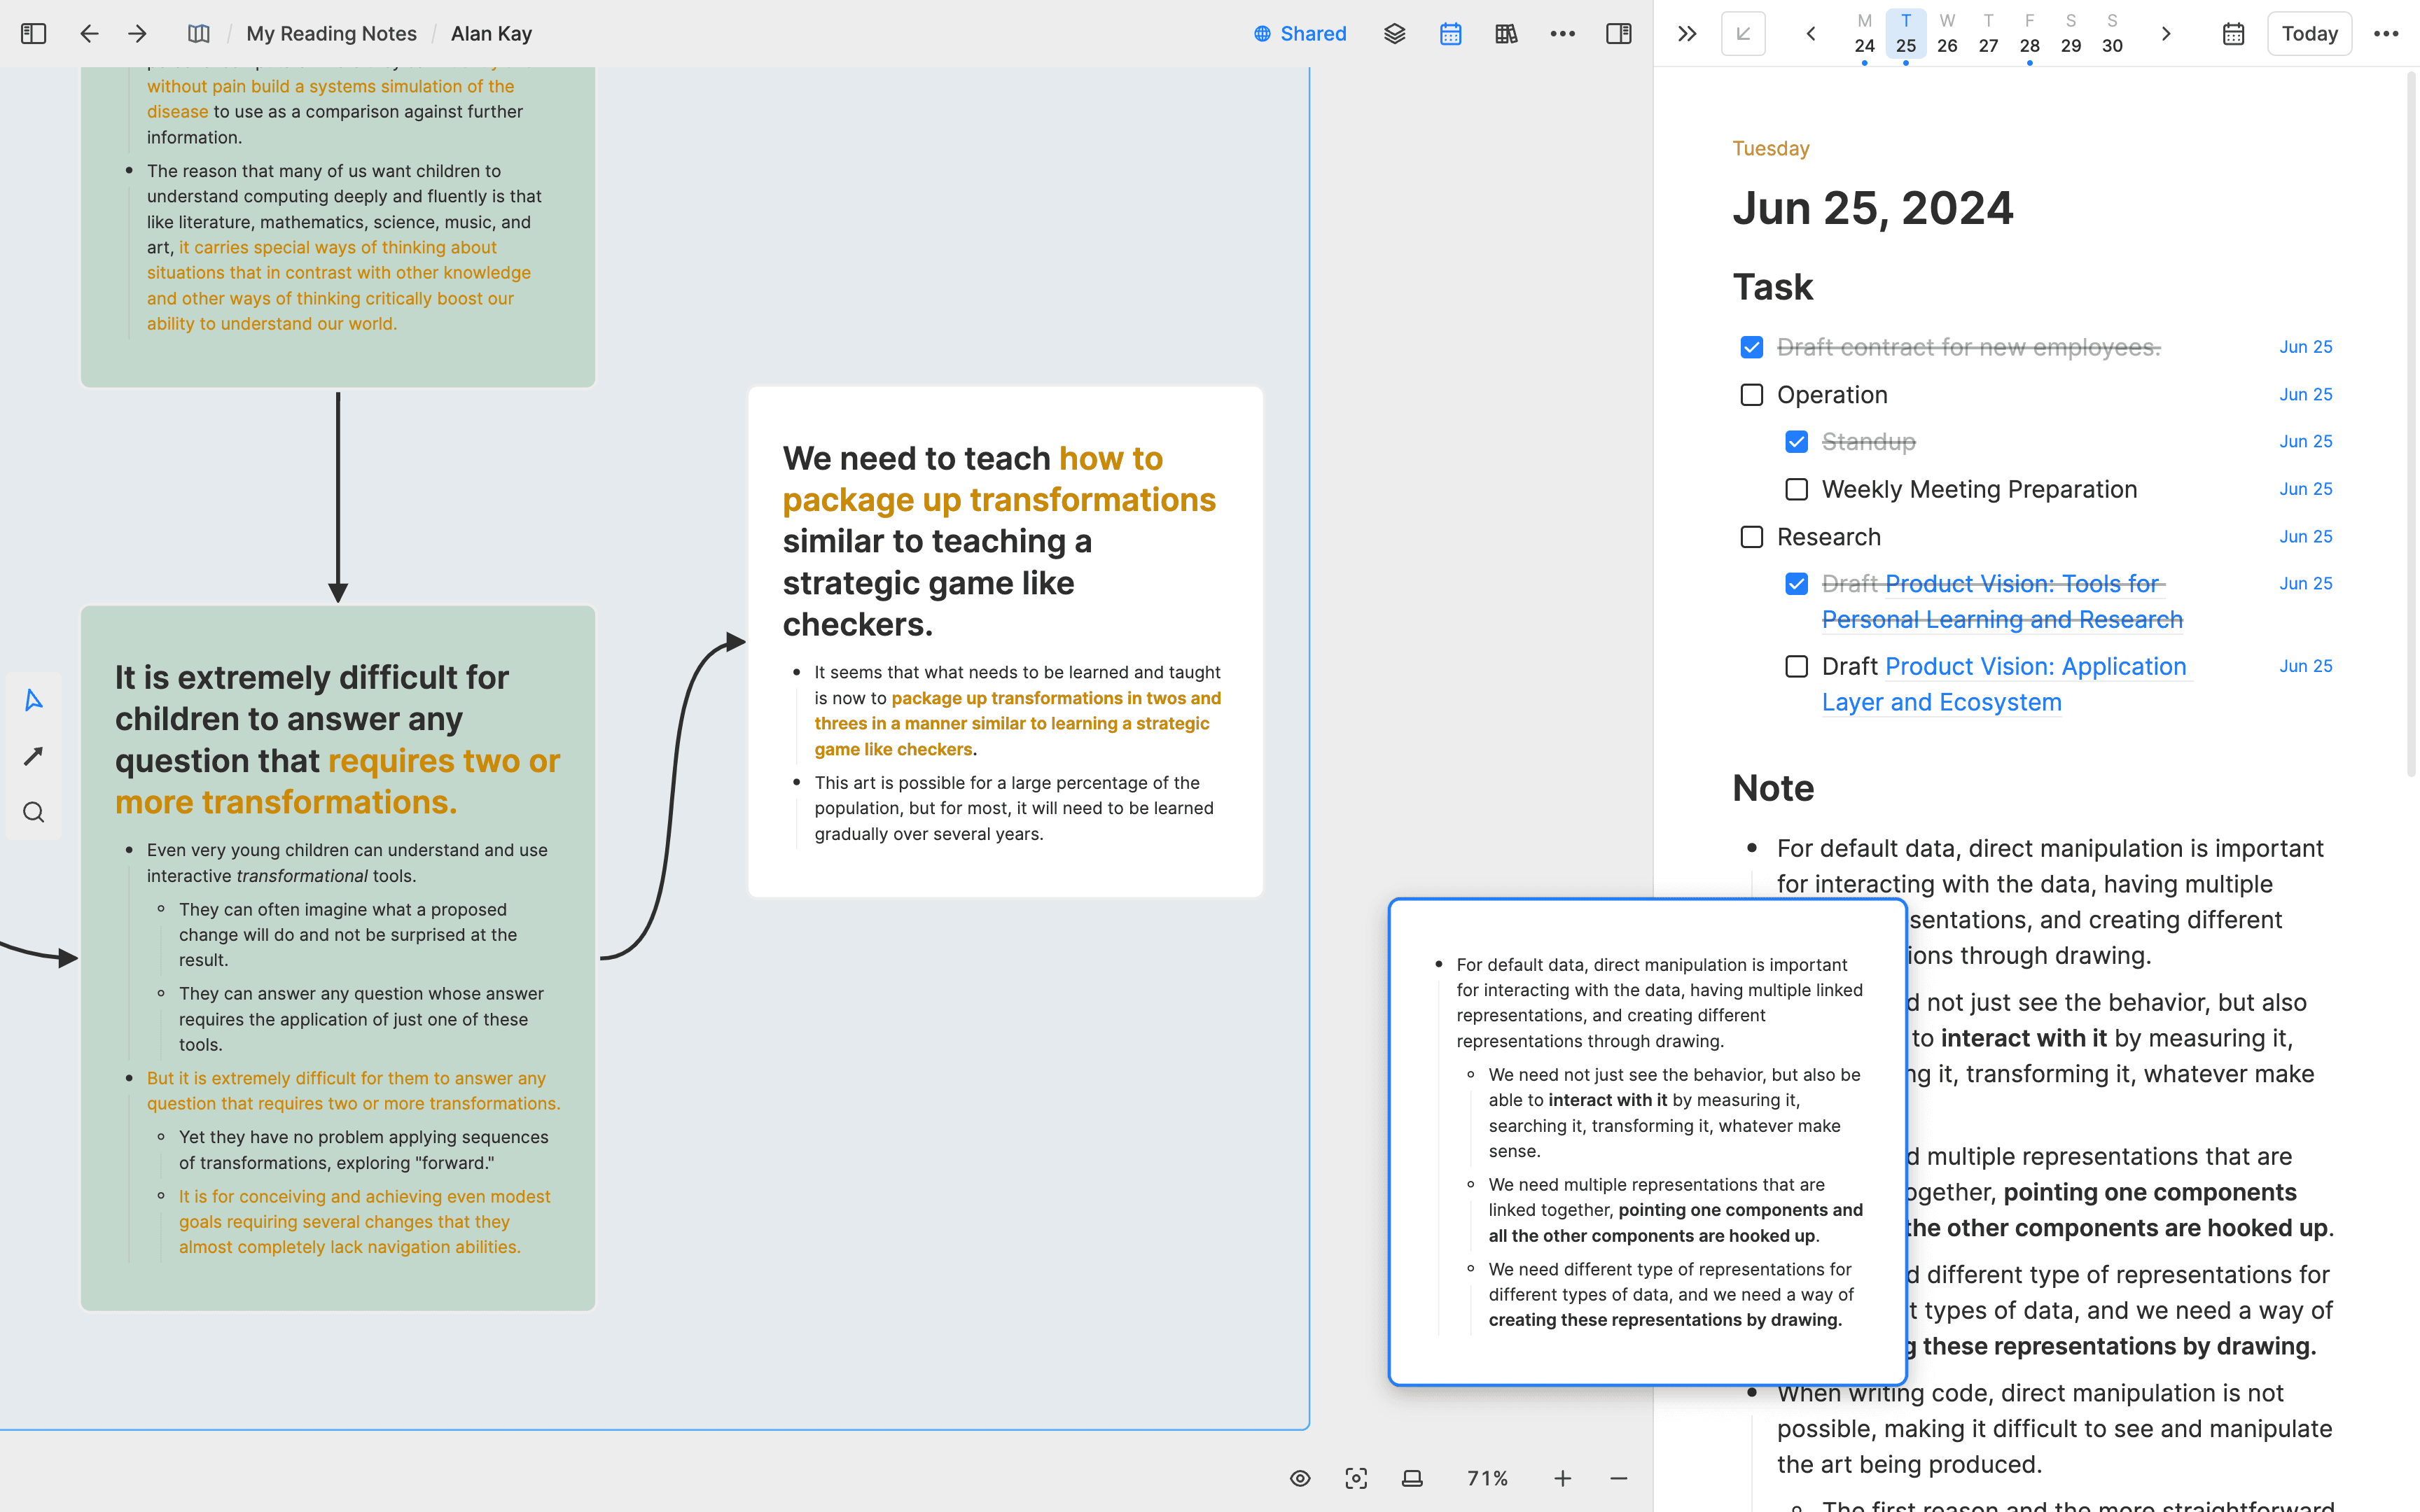Screen dimensions: 2420x1512
Task: Select Monday 24 in week strip
Action: coord(1865,35)
